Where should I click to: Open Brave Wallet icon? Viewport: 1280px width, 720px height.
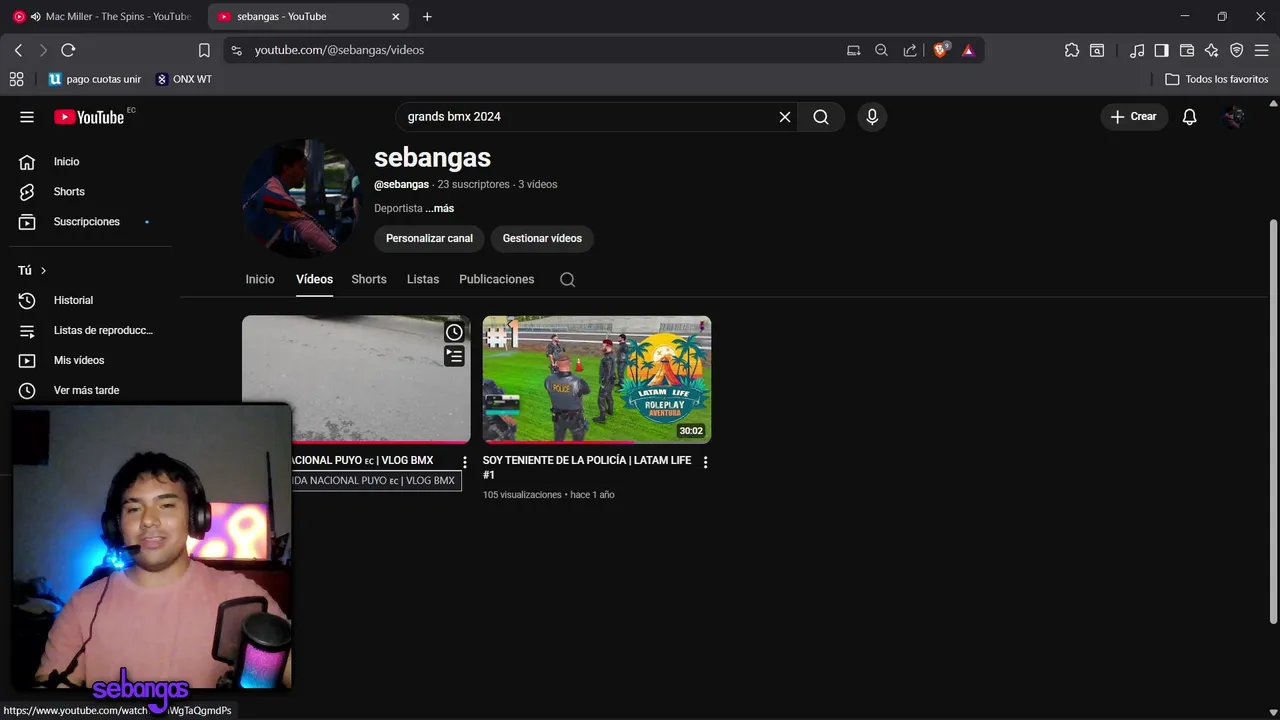pos(1187,50)
